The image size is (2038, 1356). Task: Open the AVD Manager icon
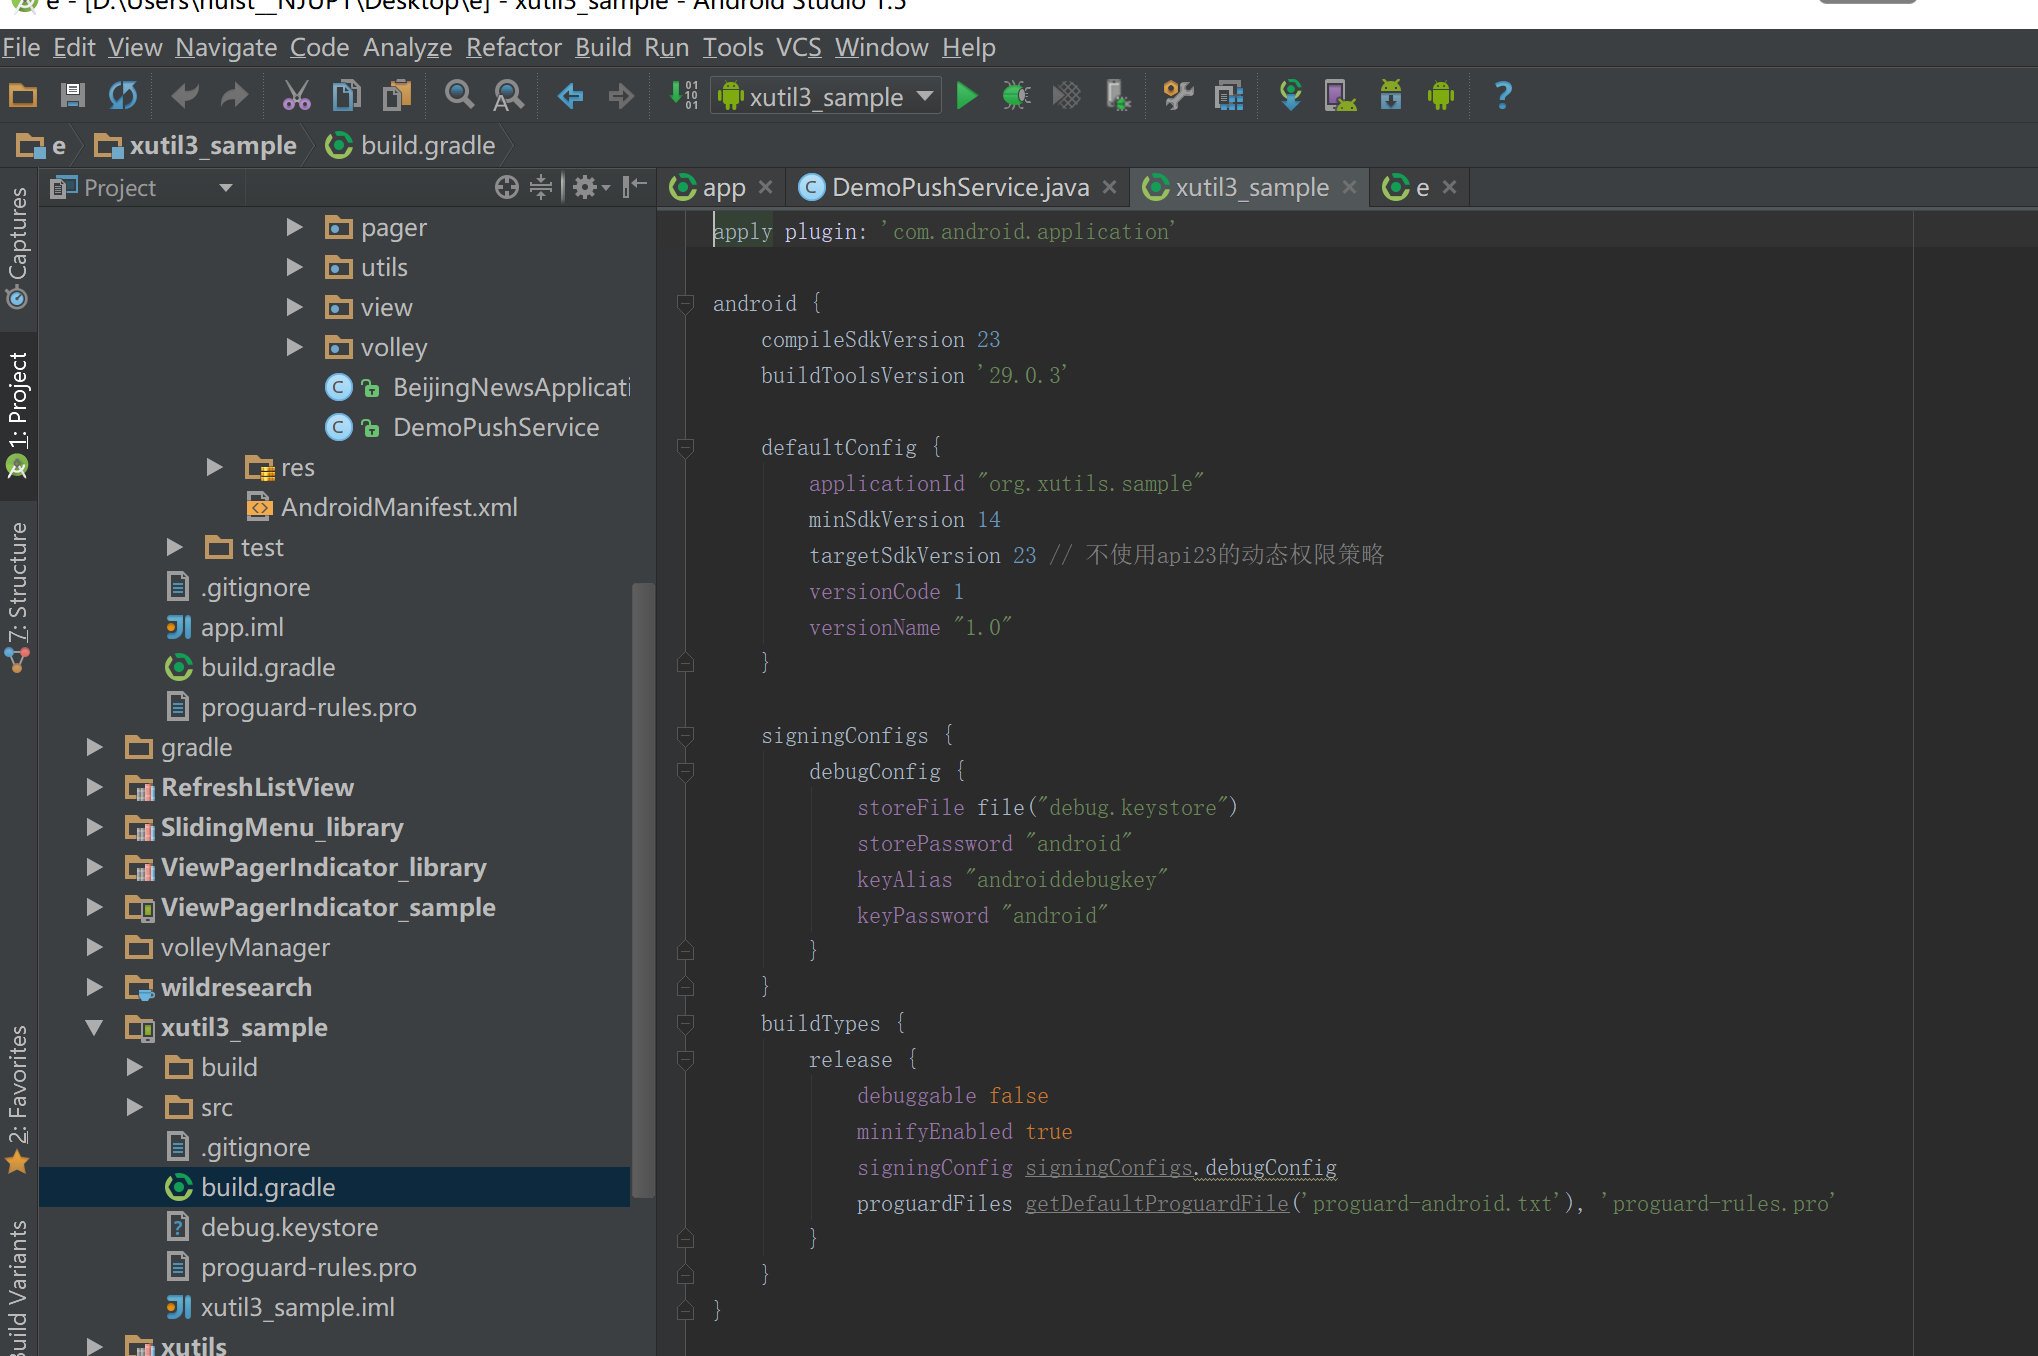point(1339,96)
